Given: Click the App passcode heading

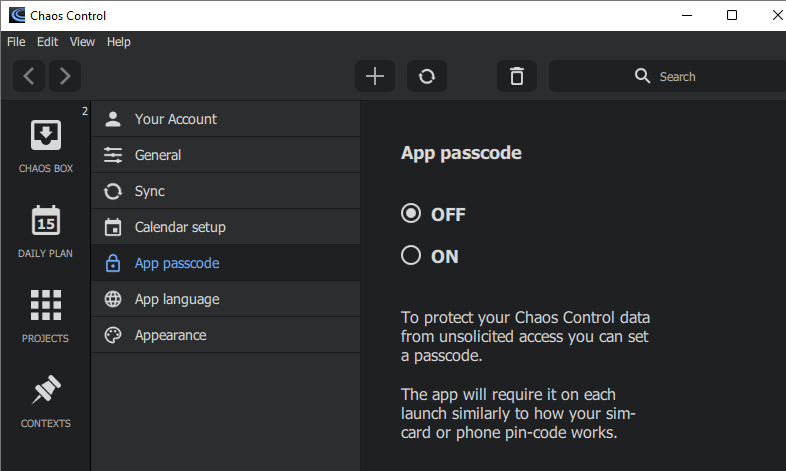Looking at the screenshot, I should point(461,153).
